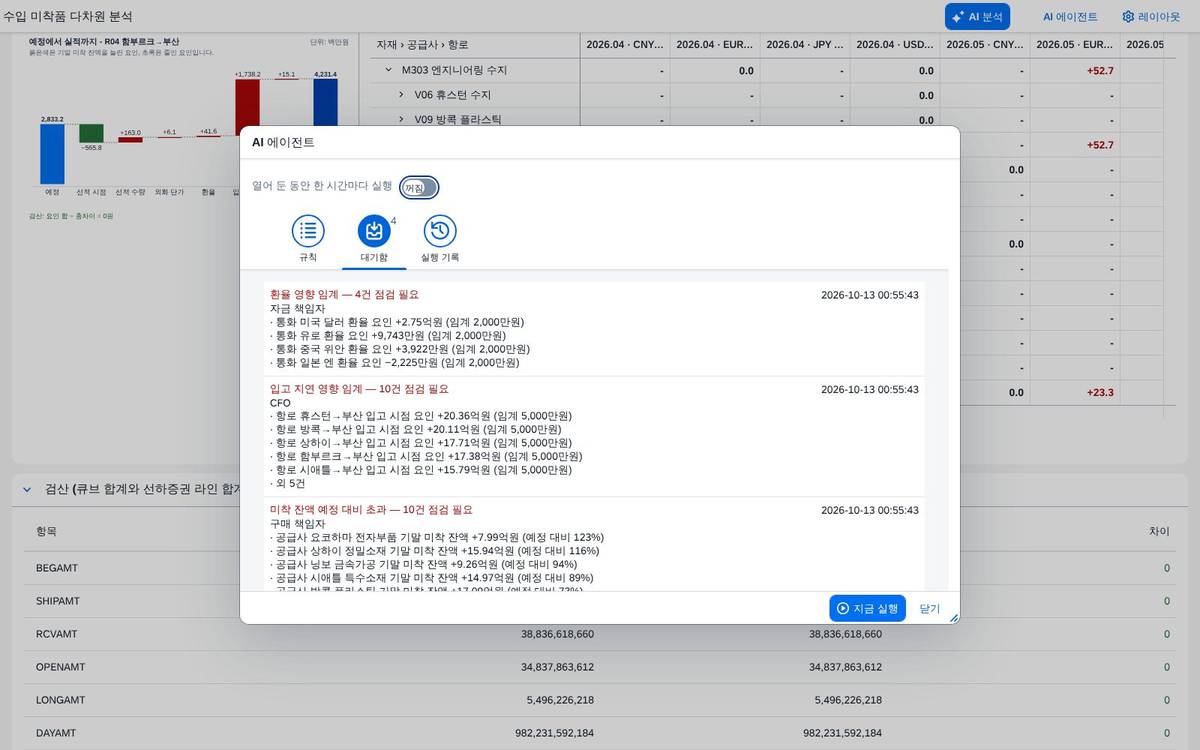Click the SHIPAMT row label

(57, 601)
